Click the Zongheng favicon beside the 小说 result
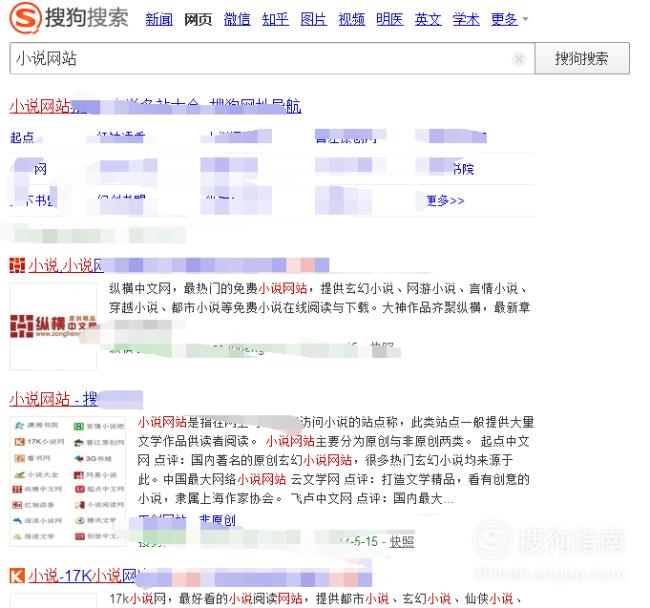Screen dimensions: 650x608 pyautogui.click(x=17, y=265)
